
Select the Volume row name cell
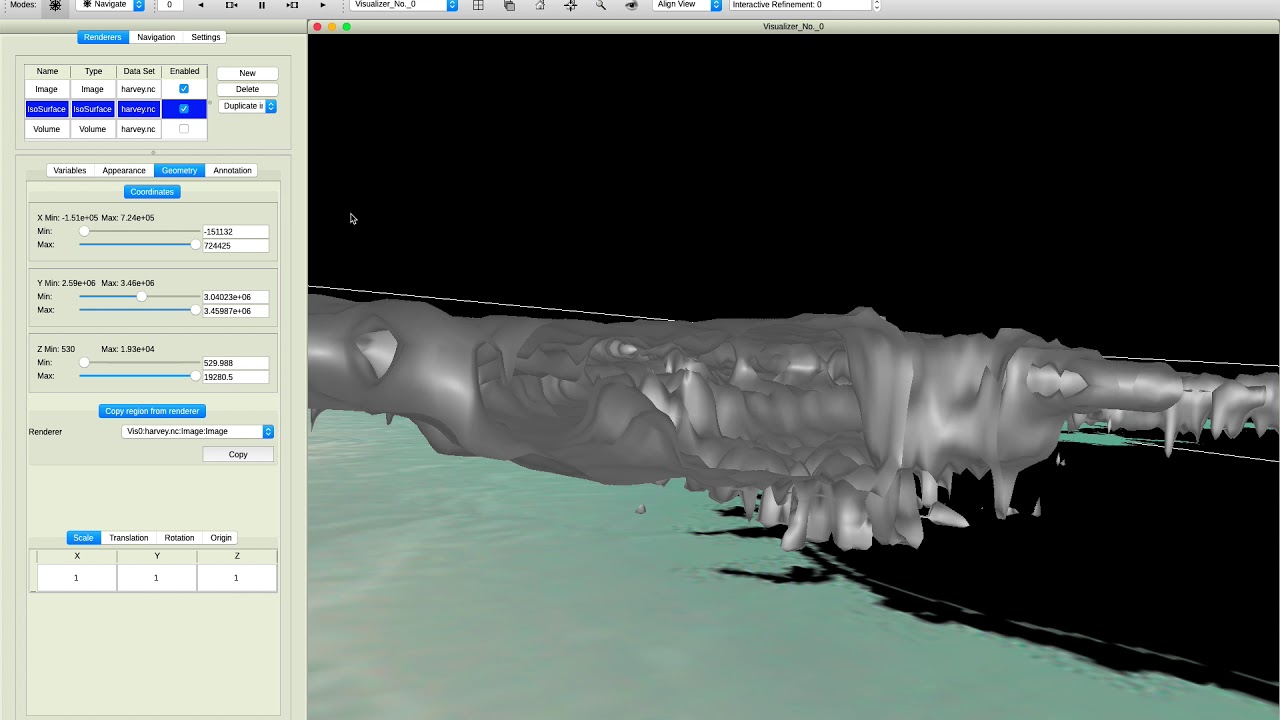(47, 129)
